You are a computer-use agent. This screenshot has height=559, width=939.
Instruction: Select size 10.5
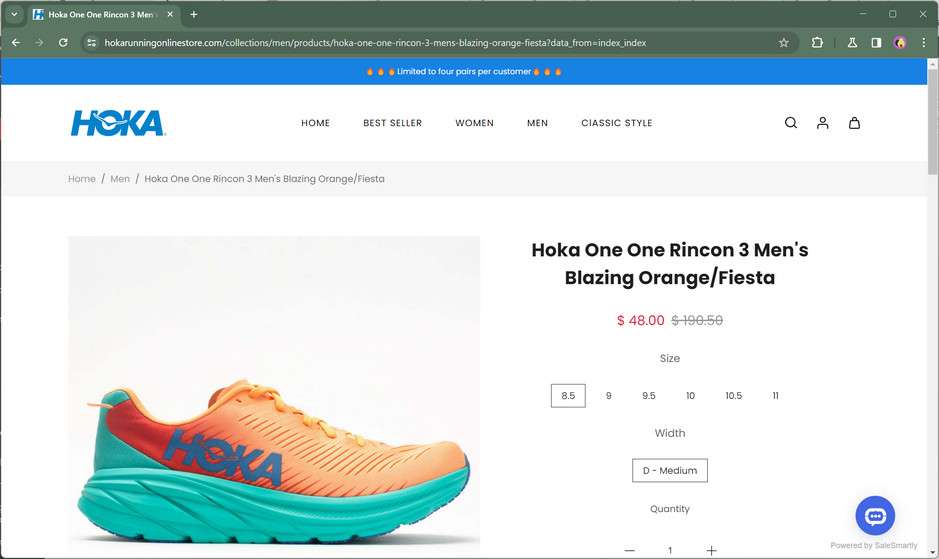click(x=734, y=395)
